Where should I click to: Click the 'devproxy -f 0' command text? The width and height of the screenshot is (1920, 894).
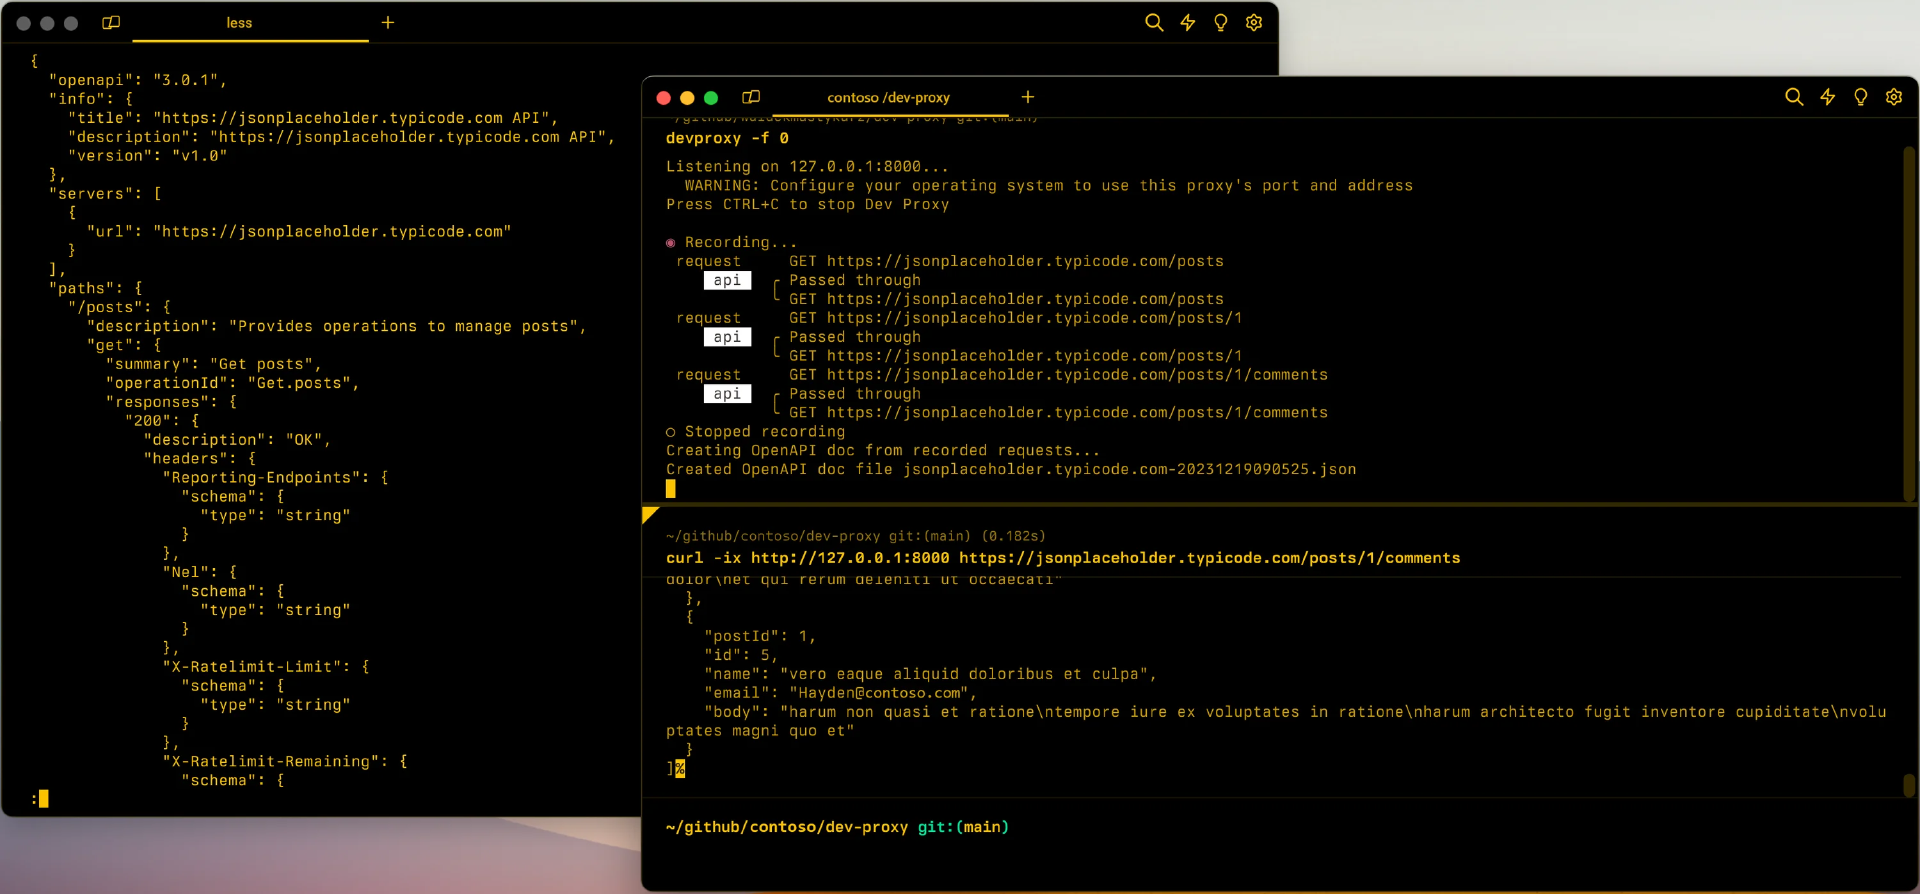(x=727, y=138)
